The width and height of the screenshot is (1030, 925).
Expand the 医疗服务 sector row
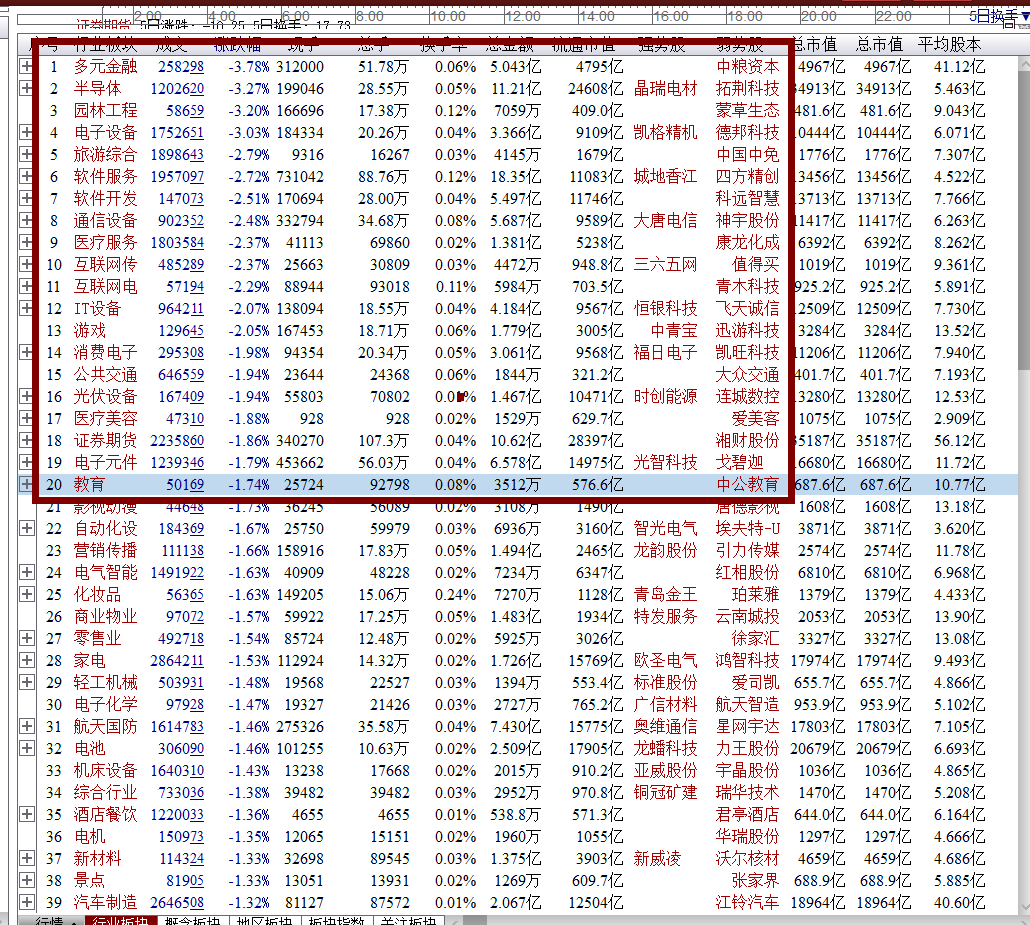(x=26, y=242)
